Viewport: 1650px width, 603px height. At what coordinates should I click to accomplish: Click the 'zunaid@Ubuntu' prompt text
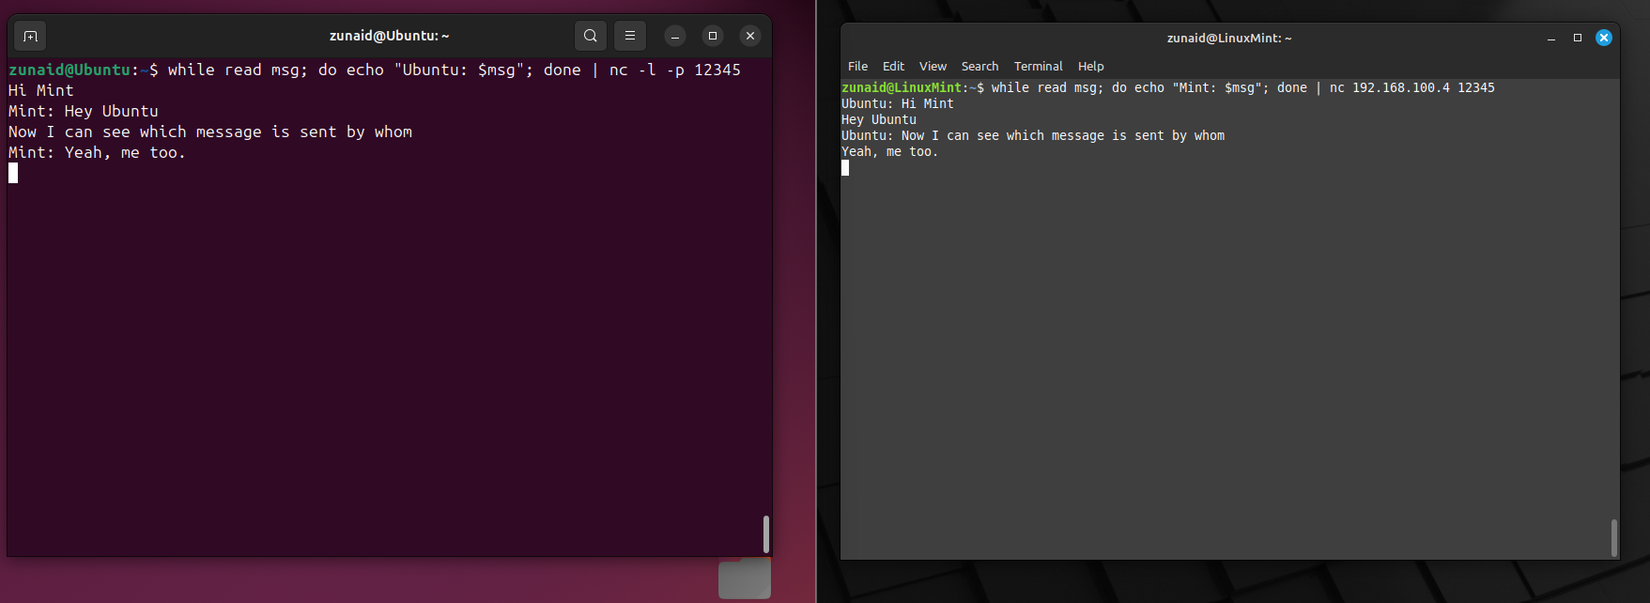click(x=69, y=70)
